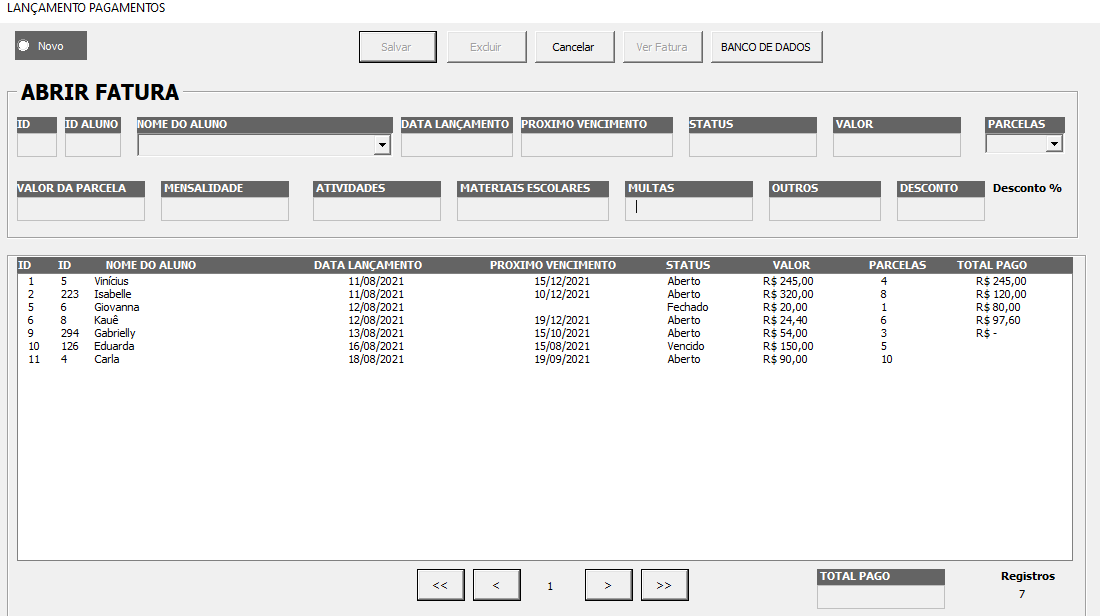Click the 15/12/2021 due date cell

point(562,281)
